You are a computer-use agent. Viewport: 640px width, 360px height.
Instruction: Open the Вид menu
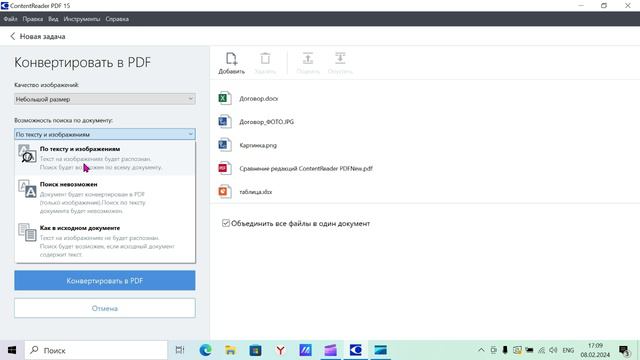click(x=53, y=19)
